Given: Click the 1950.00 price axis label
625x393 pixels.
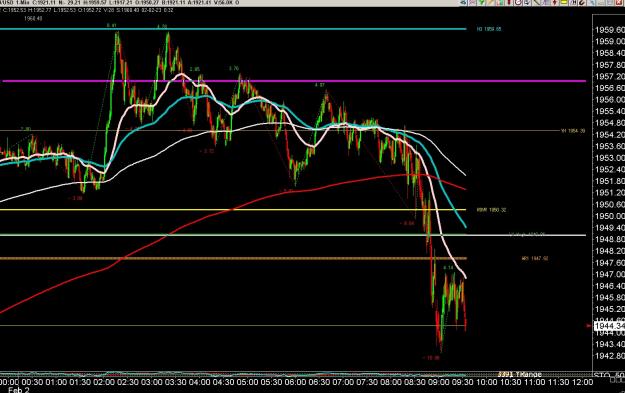Looking at the screenshot, I should point(610,216).
